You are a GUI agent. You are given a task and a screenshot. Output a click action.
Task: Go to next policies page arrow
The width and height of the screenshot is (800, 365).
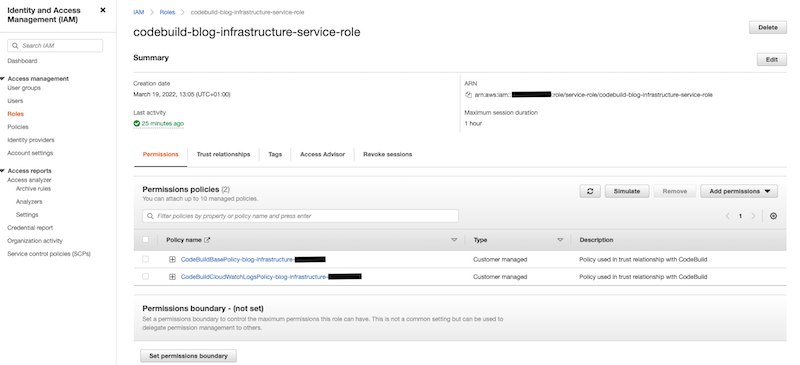point(753,216)
